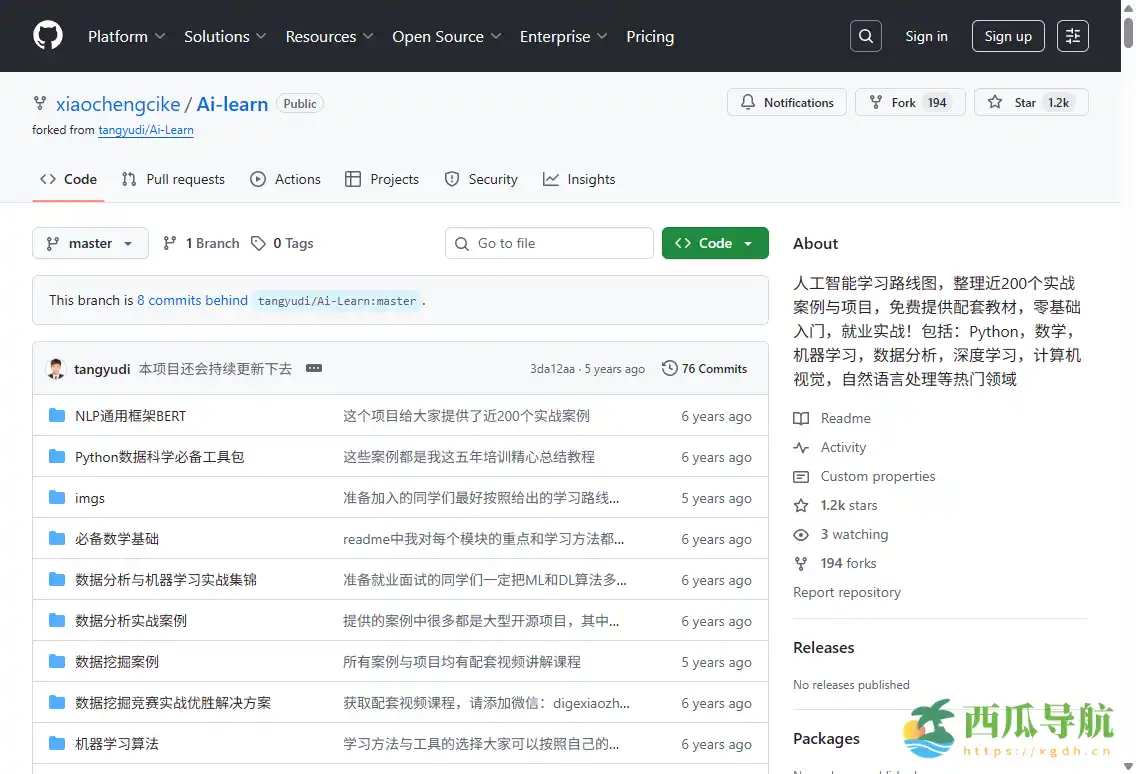Open the master branch dropdown
Viewport: 1136px width, 774px height.
coord(90,243)
